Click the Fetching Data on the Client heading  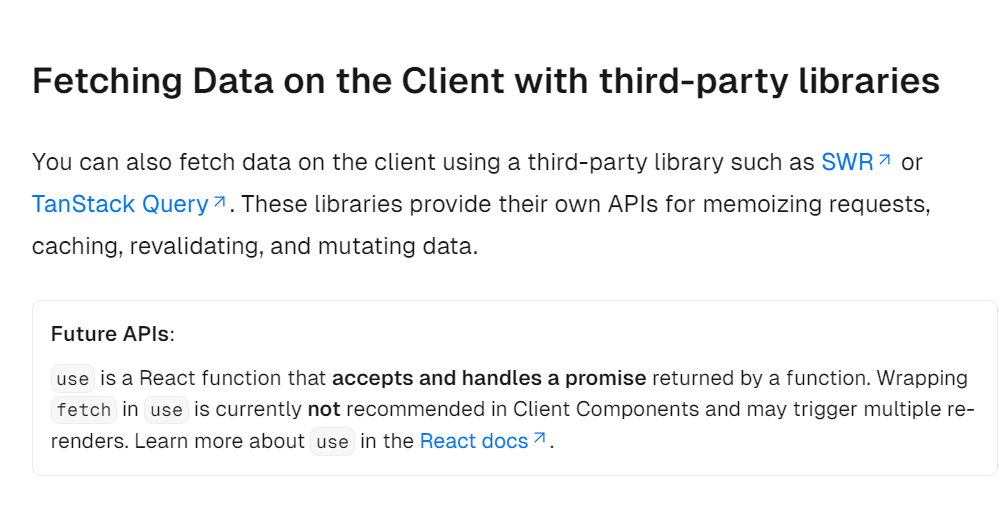pyautogui.click(x=486, y=81)
